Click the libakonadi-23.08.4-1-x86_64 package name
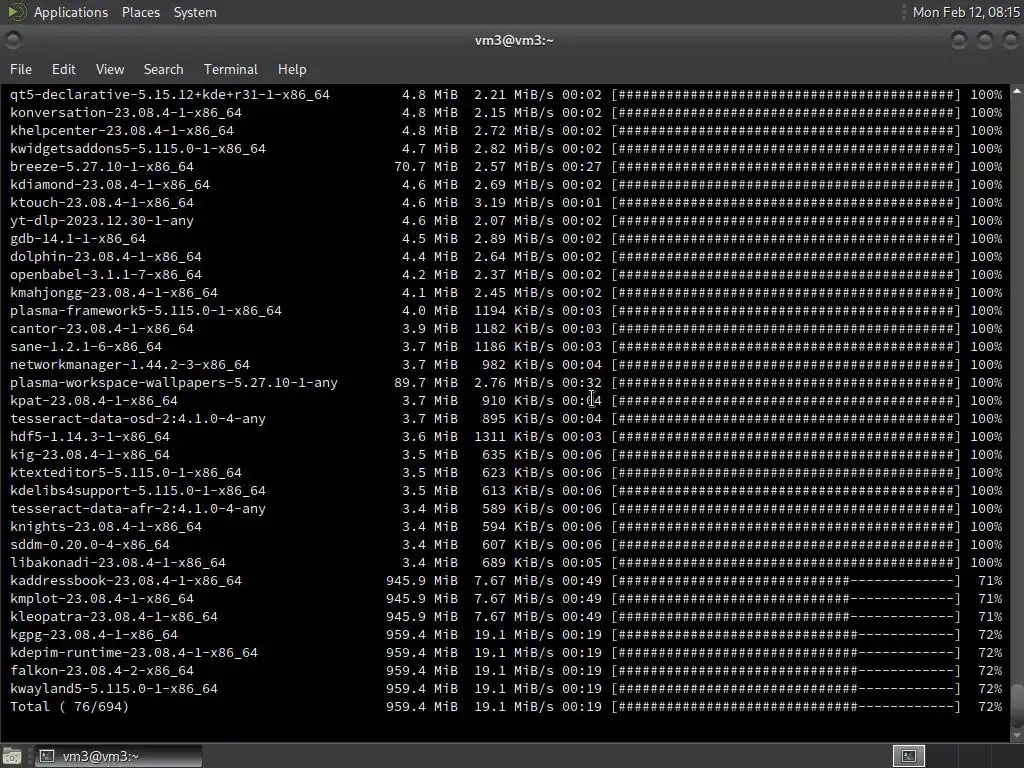Image resolution: width=1024 pixels, height=768 pixels. tap(118, 562)
